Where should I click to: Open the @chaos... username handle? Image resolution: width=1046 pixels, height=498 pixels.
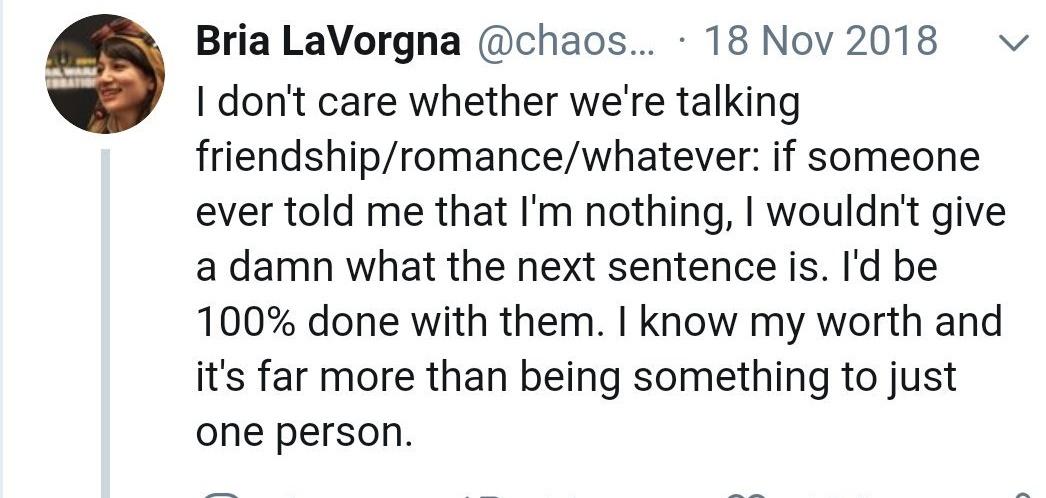point(566,43)
